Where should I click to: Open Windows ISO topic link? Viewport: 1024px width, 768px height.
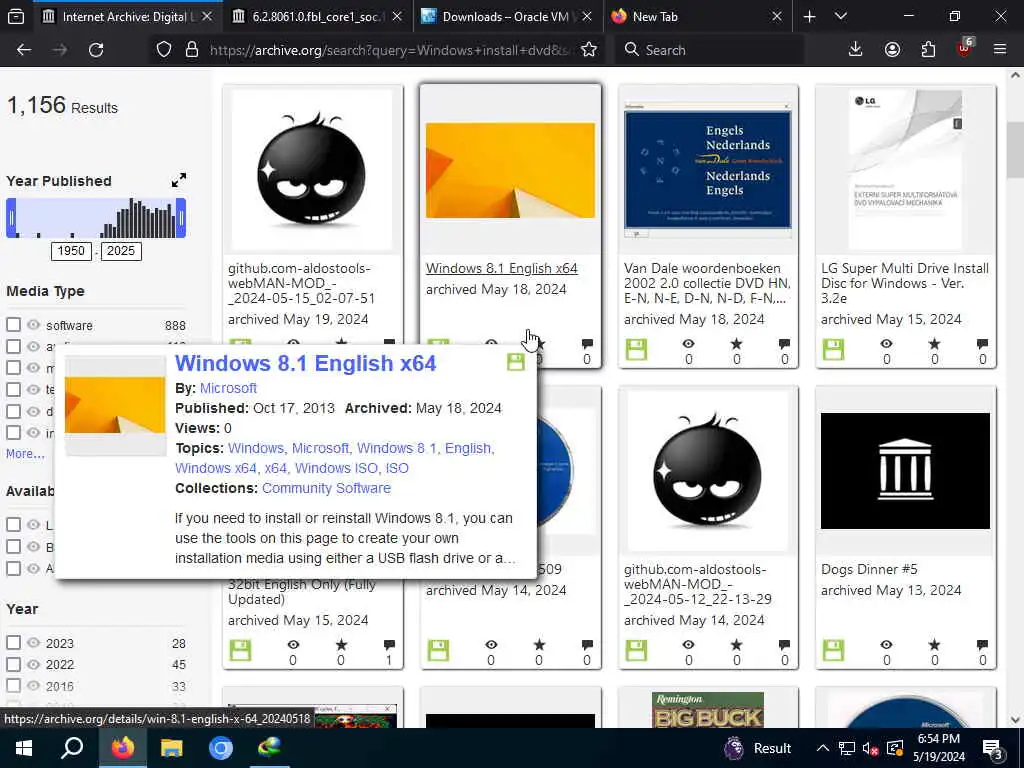pos(336,468)
